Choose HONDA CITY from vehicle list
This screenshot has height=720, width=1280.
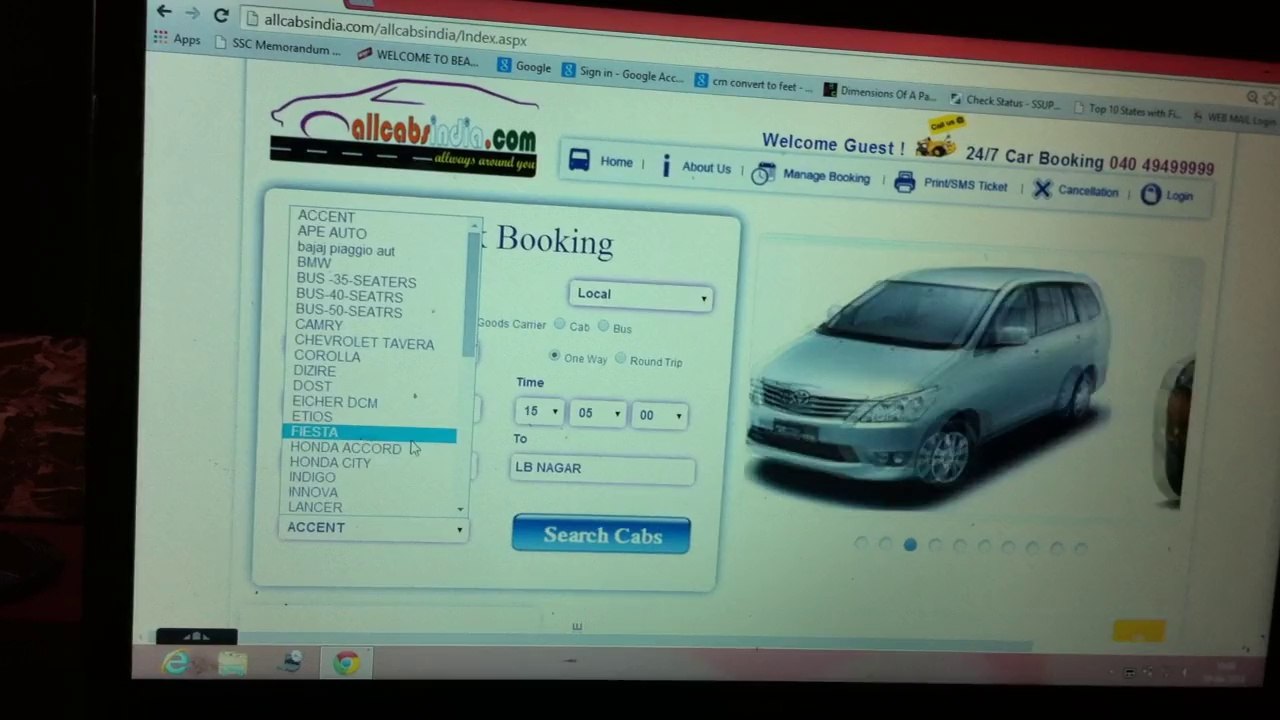330,463
